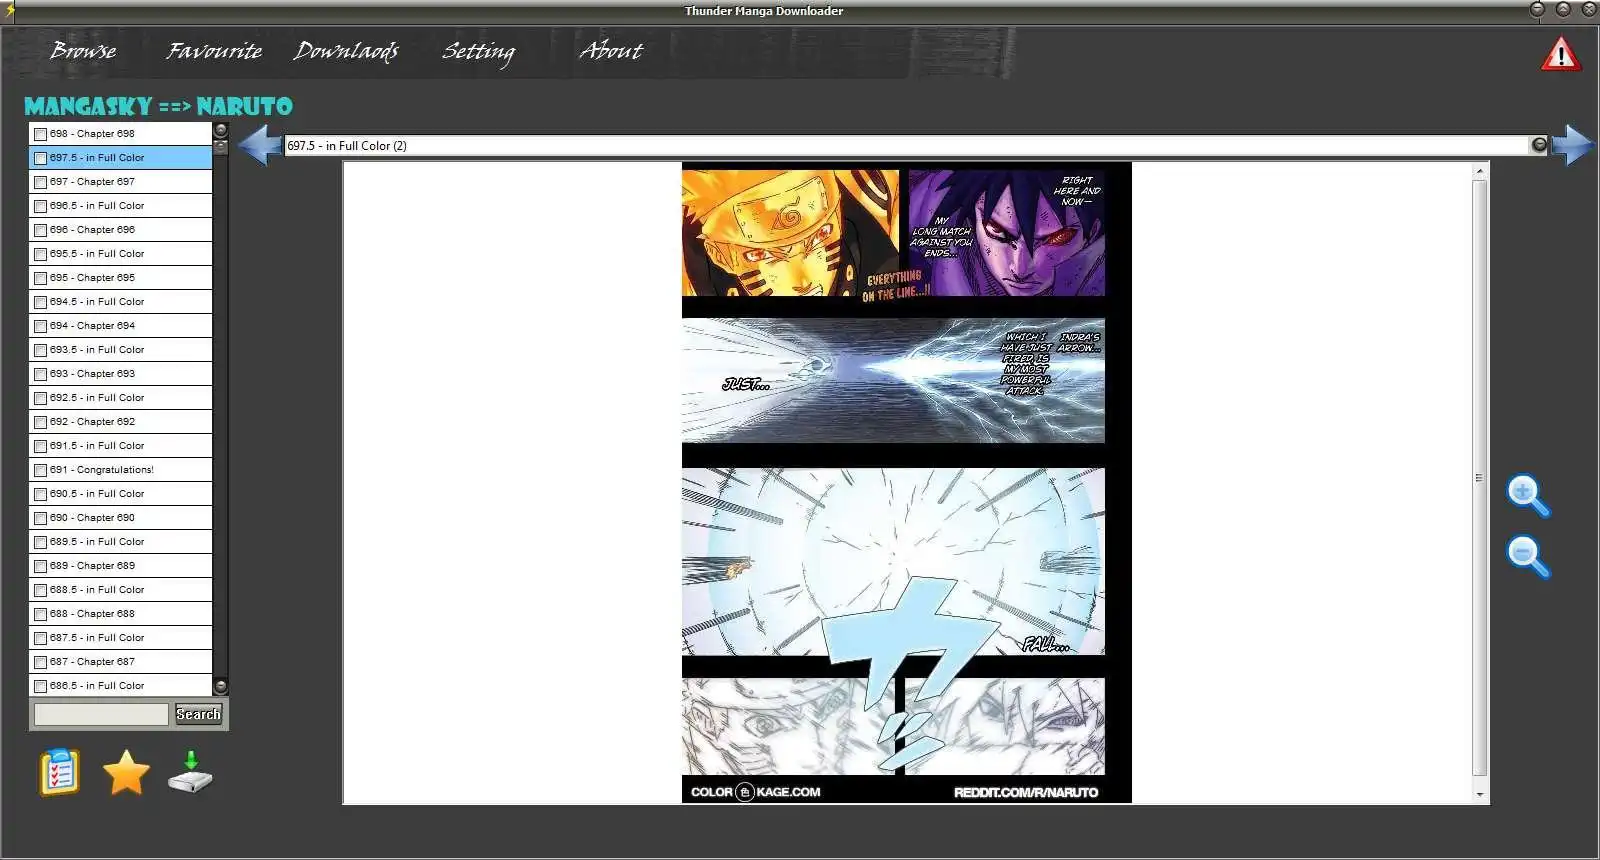Open the 697.5 - in Full Color (2) combo box

click(x=916, y=145)
